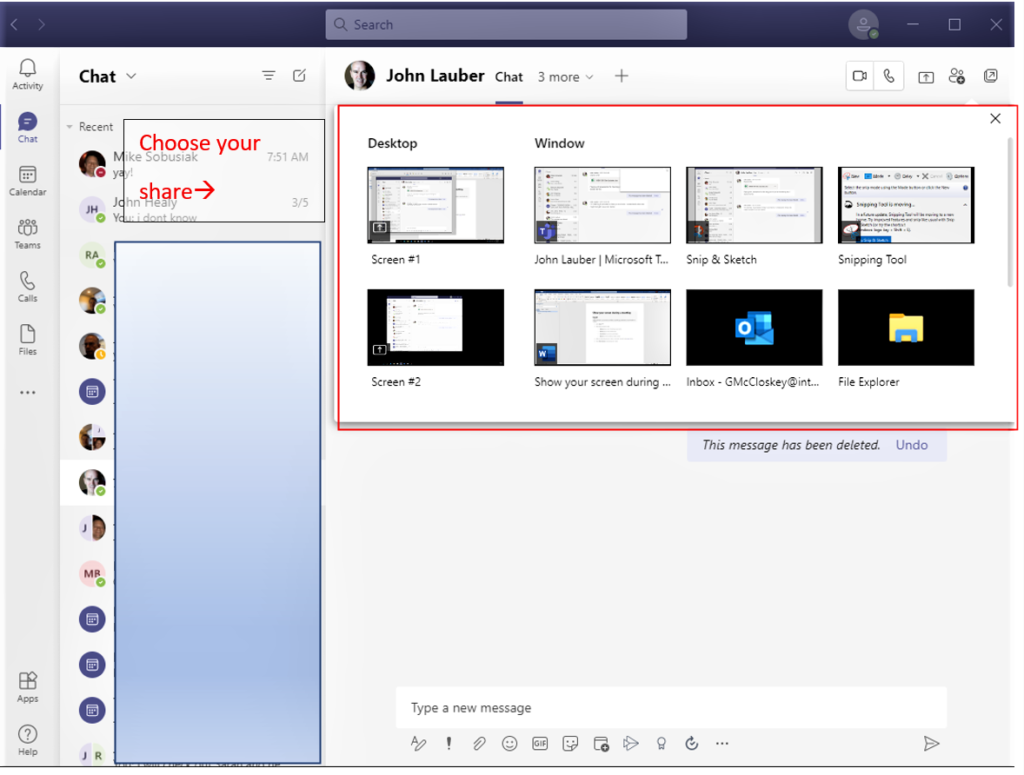This screenshot has height=775, width=1024.
Task: Open more apps ellipsis in sidebar
Action: point(27,392)
